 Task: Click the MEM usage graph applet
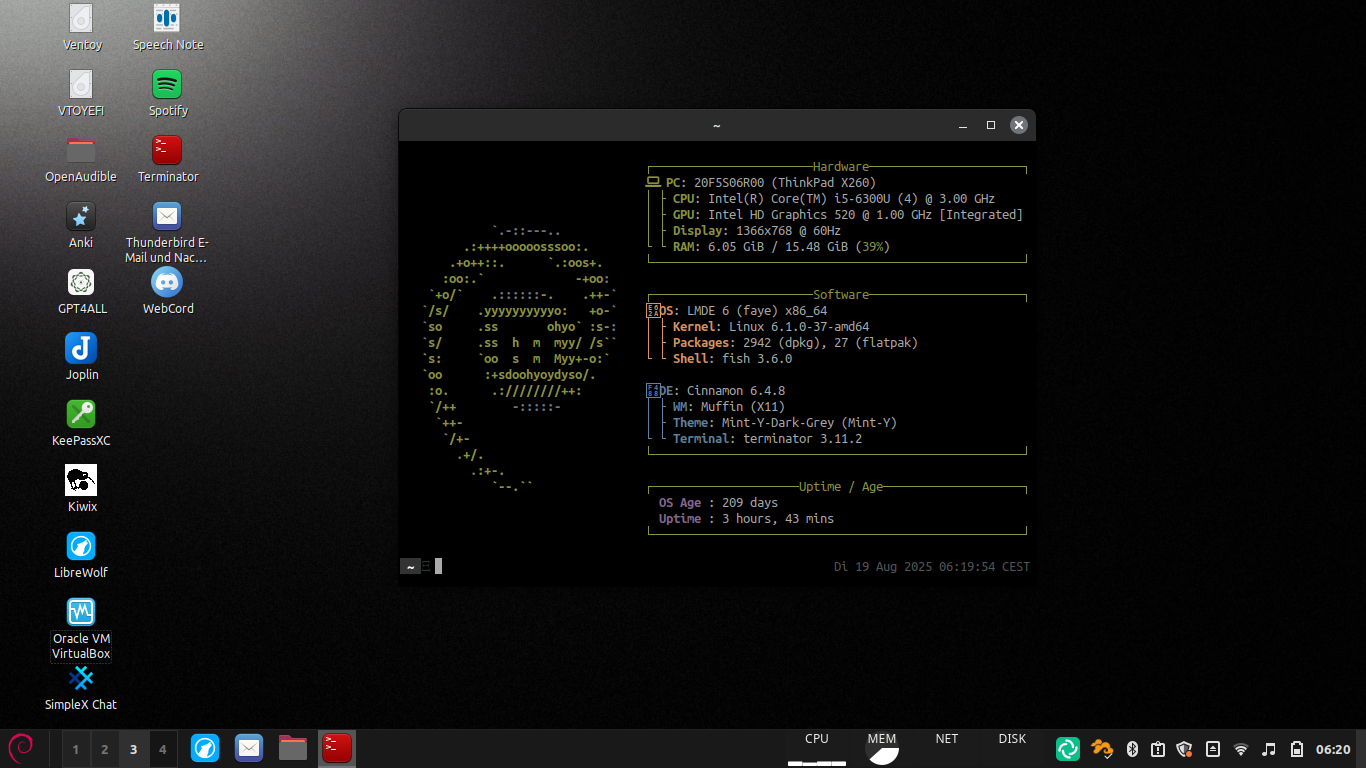click(x=881, y=748)
